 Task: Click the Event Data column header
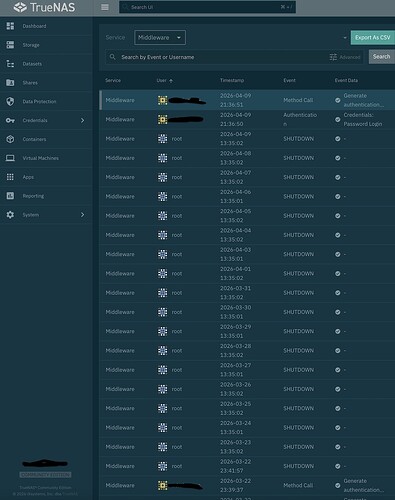point(346,80)
